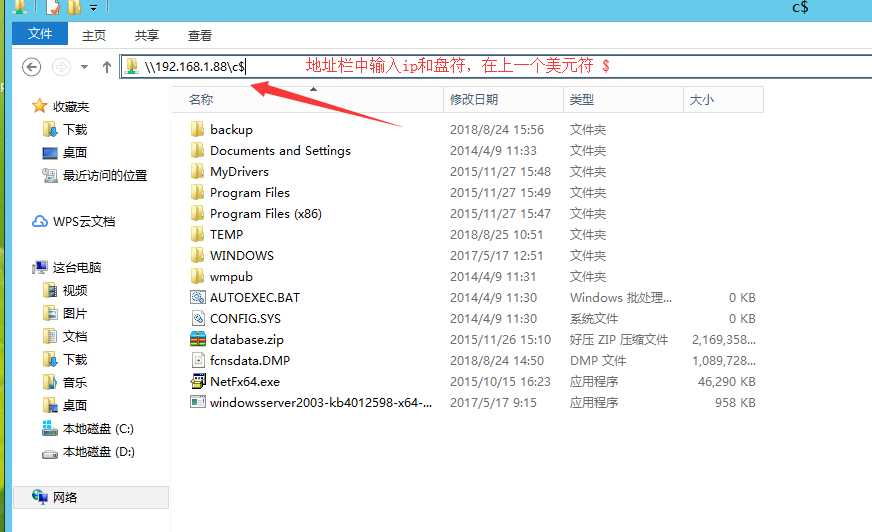This screenshot has width=872, height=532.
Task: Open 视频 library in sidebar
Action: tap(75, 290)
